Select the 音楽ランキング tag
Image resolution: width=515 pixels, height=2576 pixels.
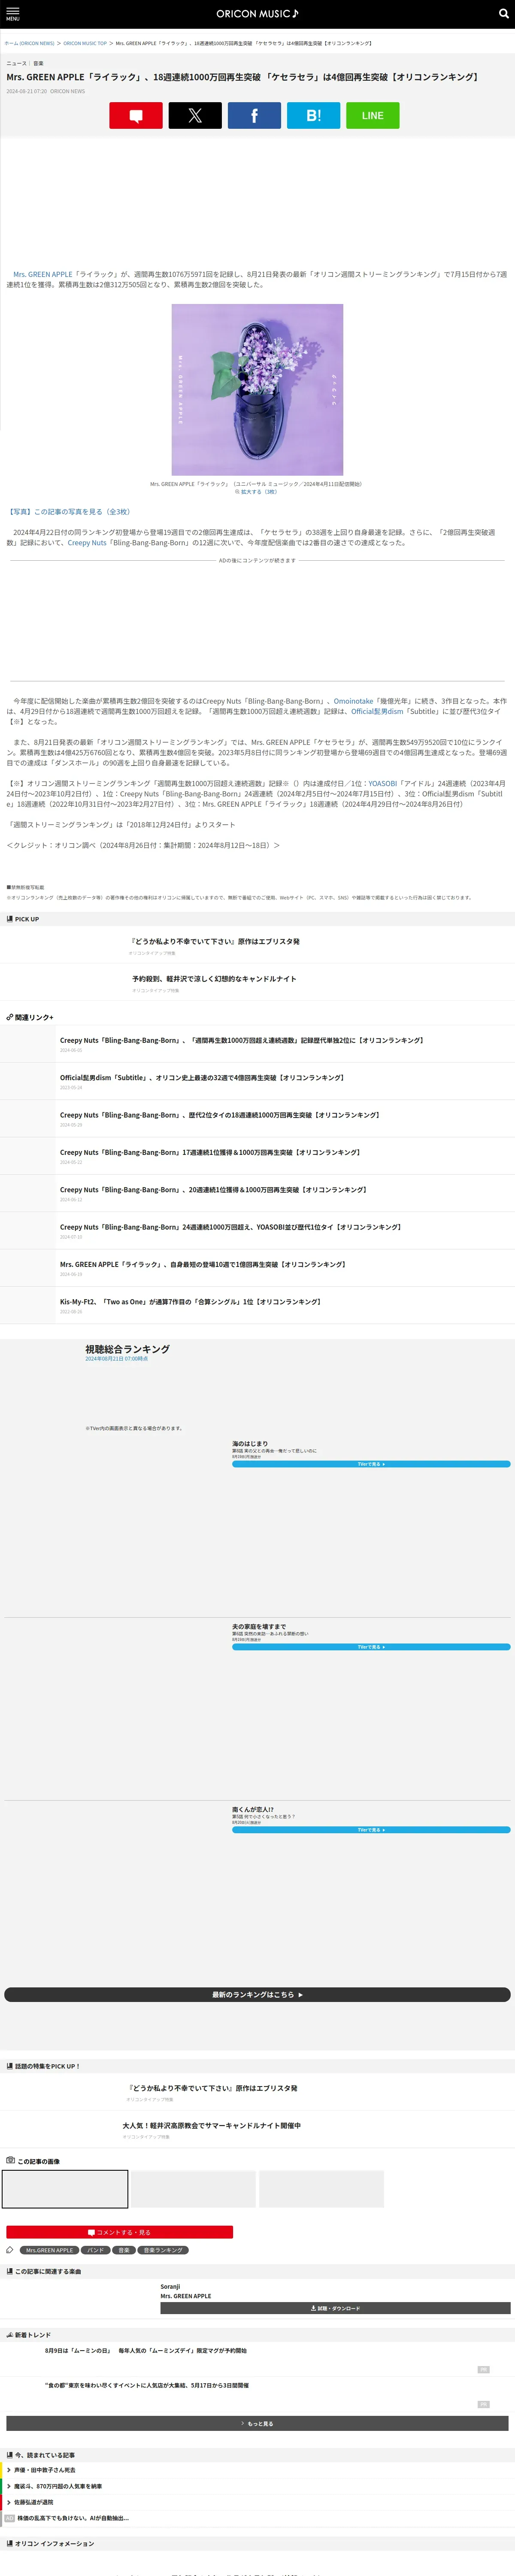click(x=163, y=2250)
